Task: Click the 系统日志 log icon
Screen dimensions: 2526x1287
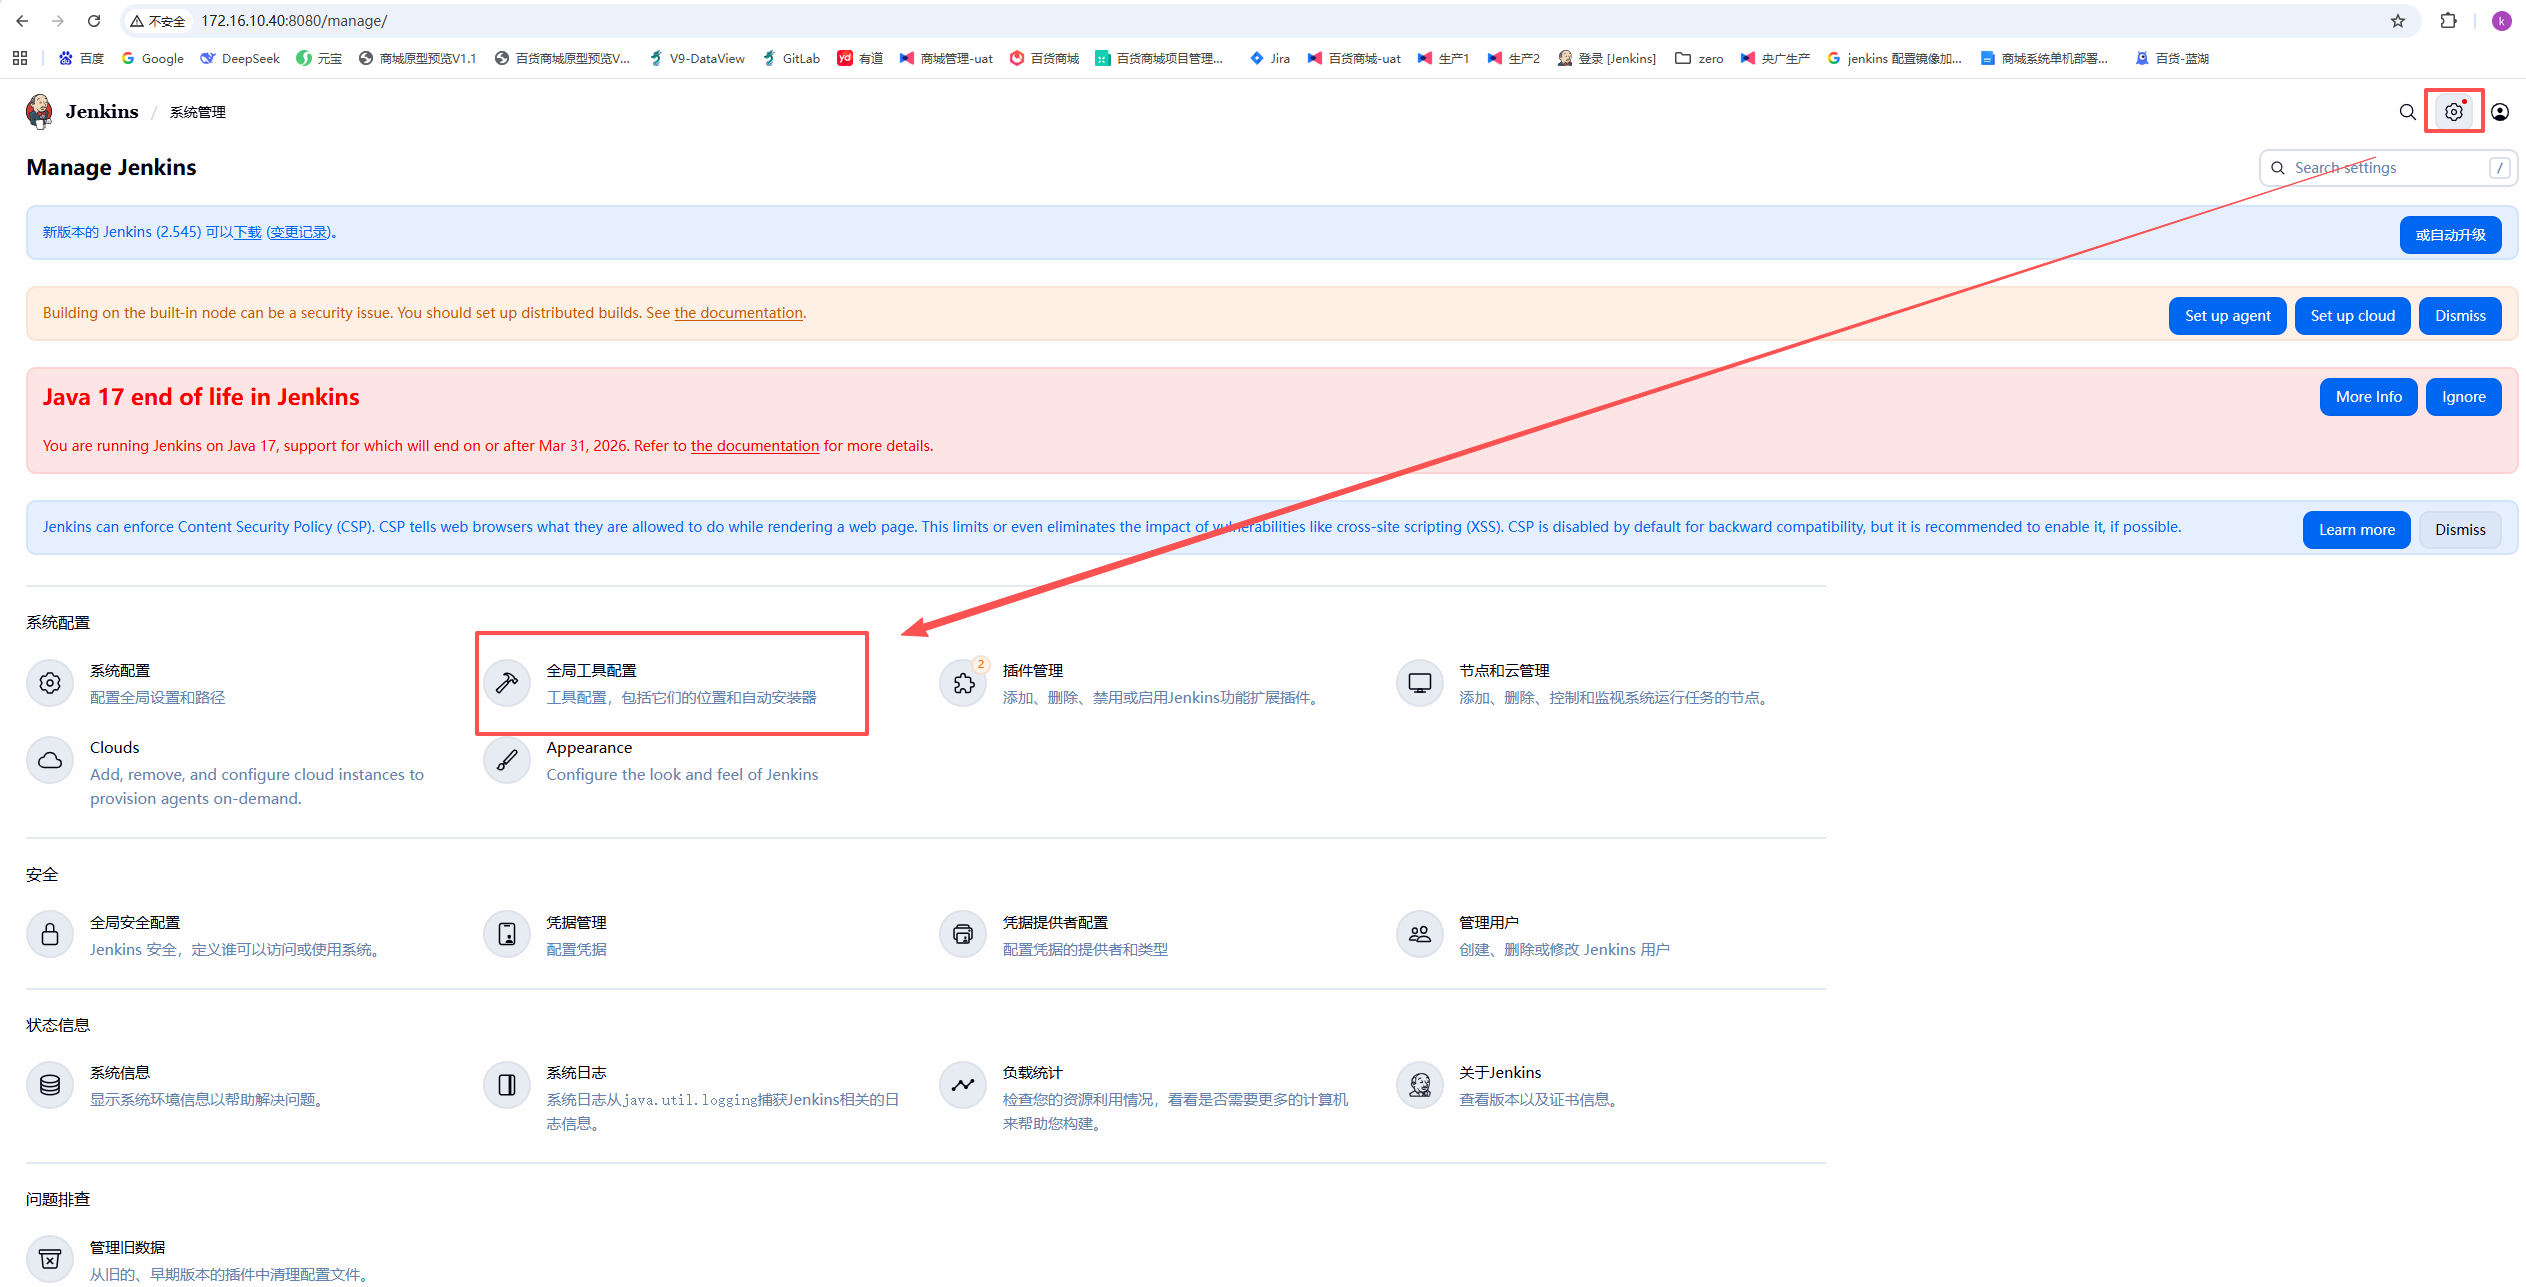Action: coord(507,1085)
